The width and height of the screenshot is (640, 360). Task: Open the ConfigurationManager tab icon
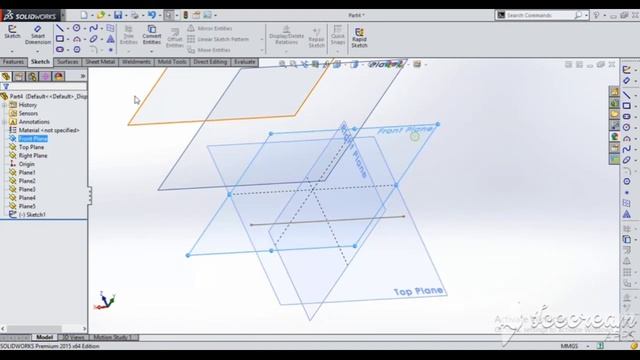[x=32, y=76]
